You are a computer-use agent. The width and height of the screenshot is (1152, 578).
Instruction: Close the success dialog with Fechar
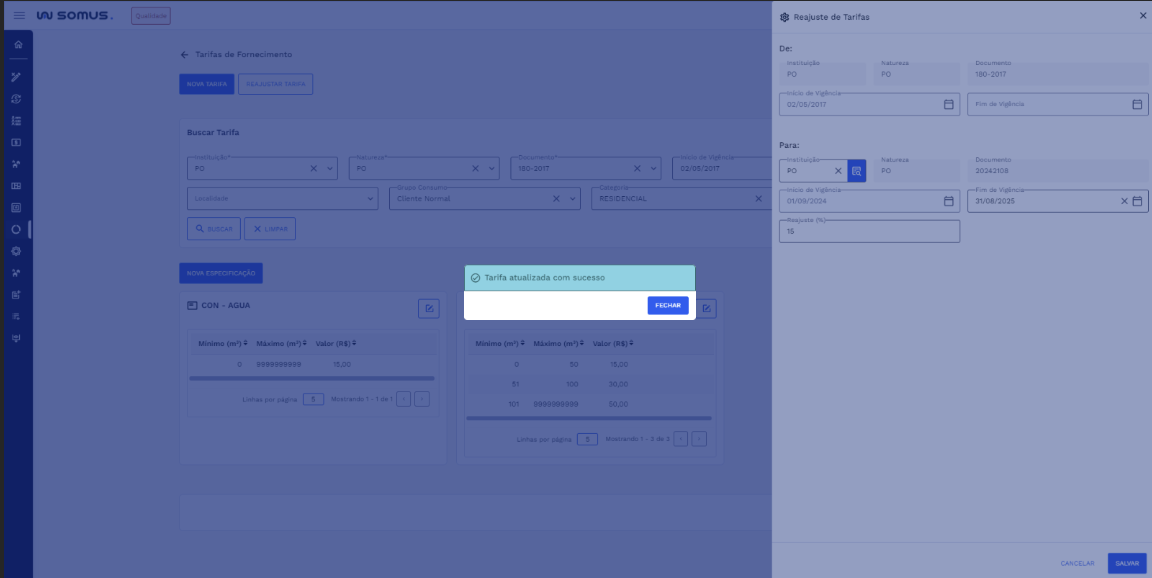click(667, 305)
